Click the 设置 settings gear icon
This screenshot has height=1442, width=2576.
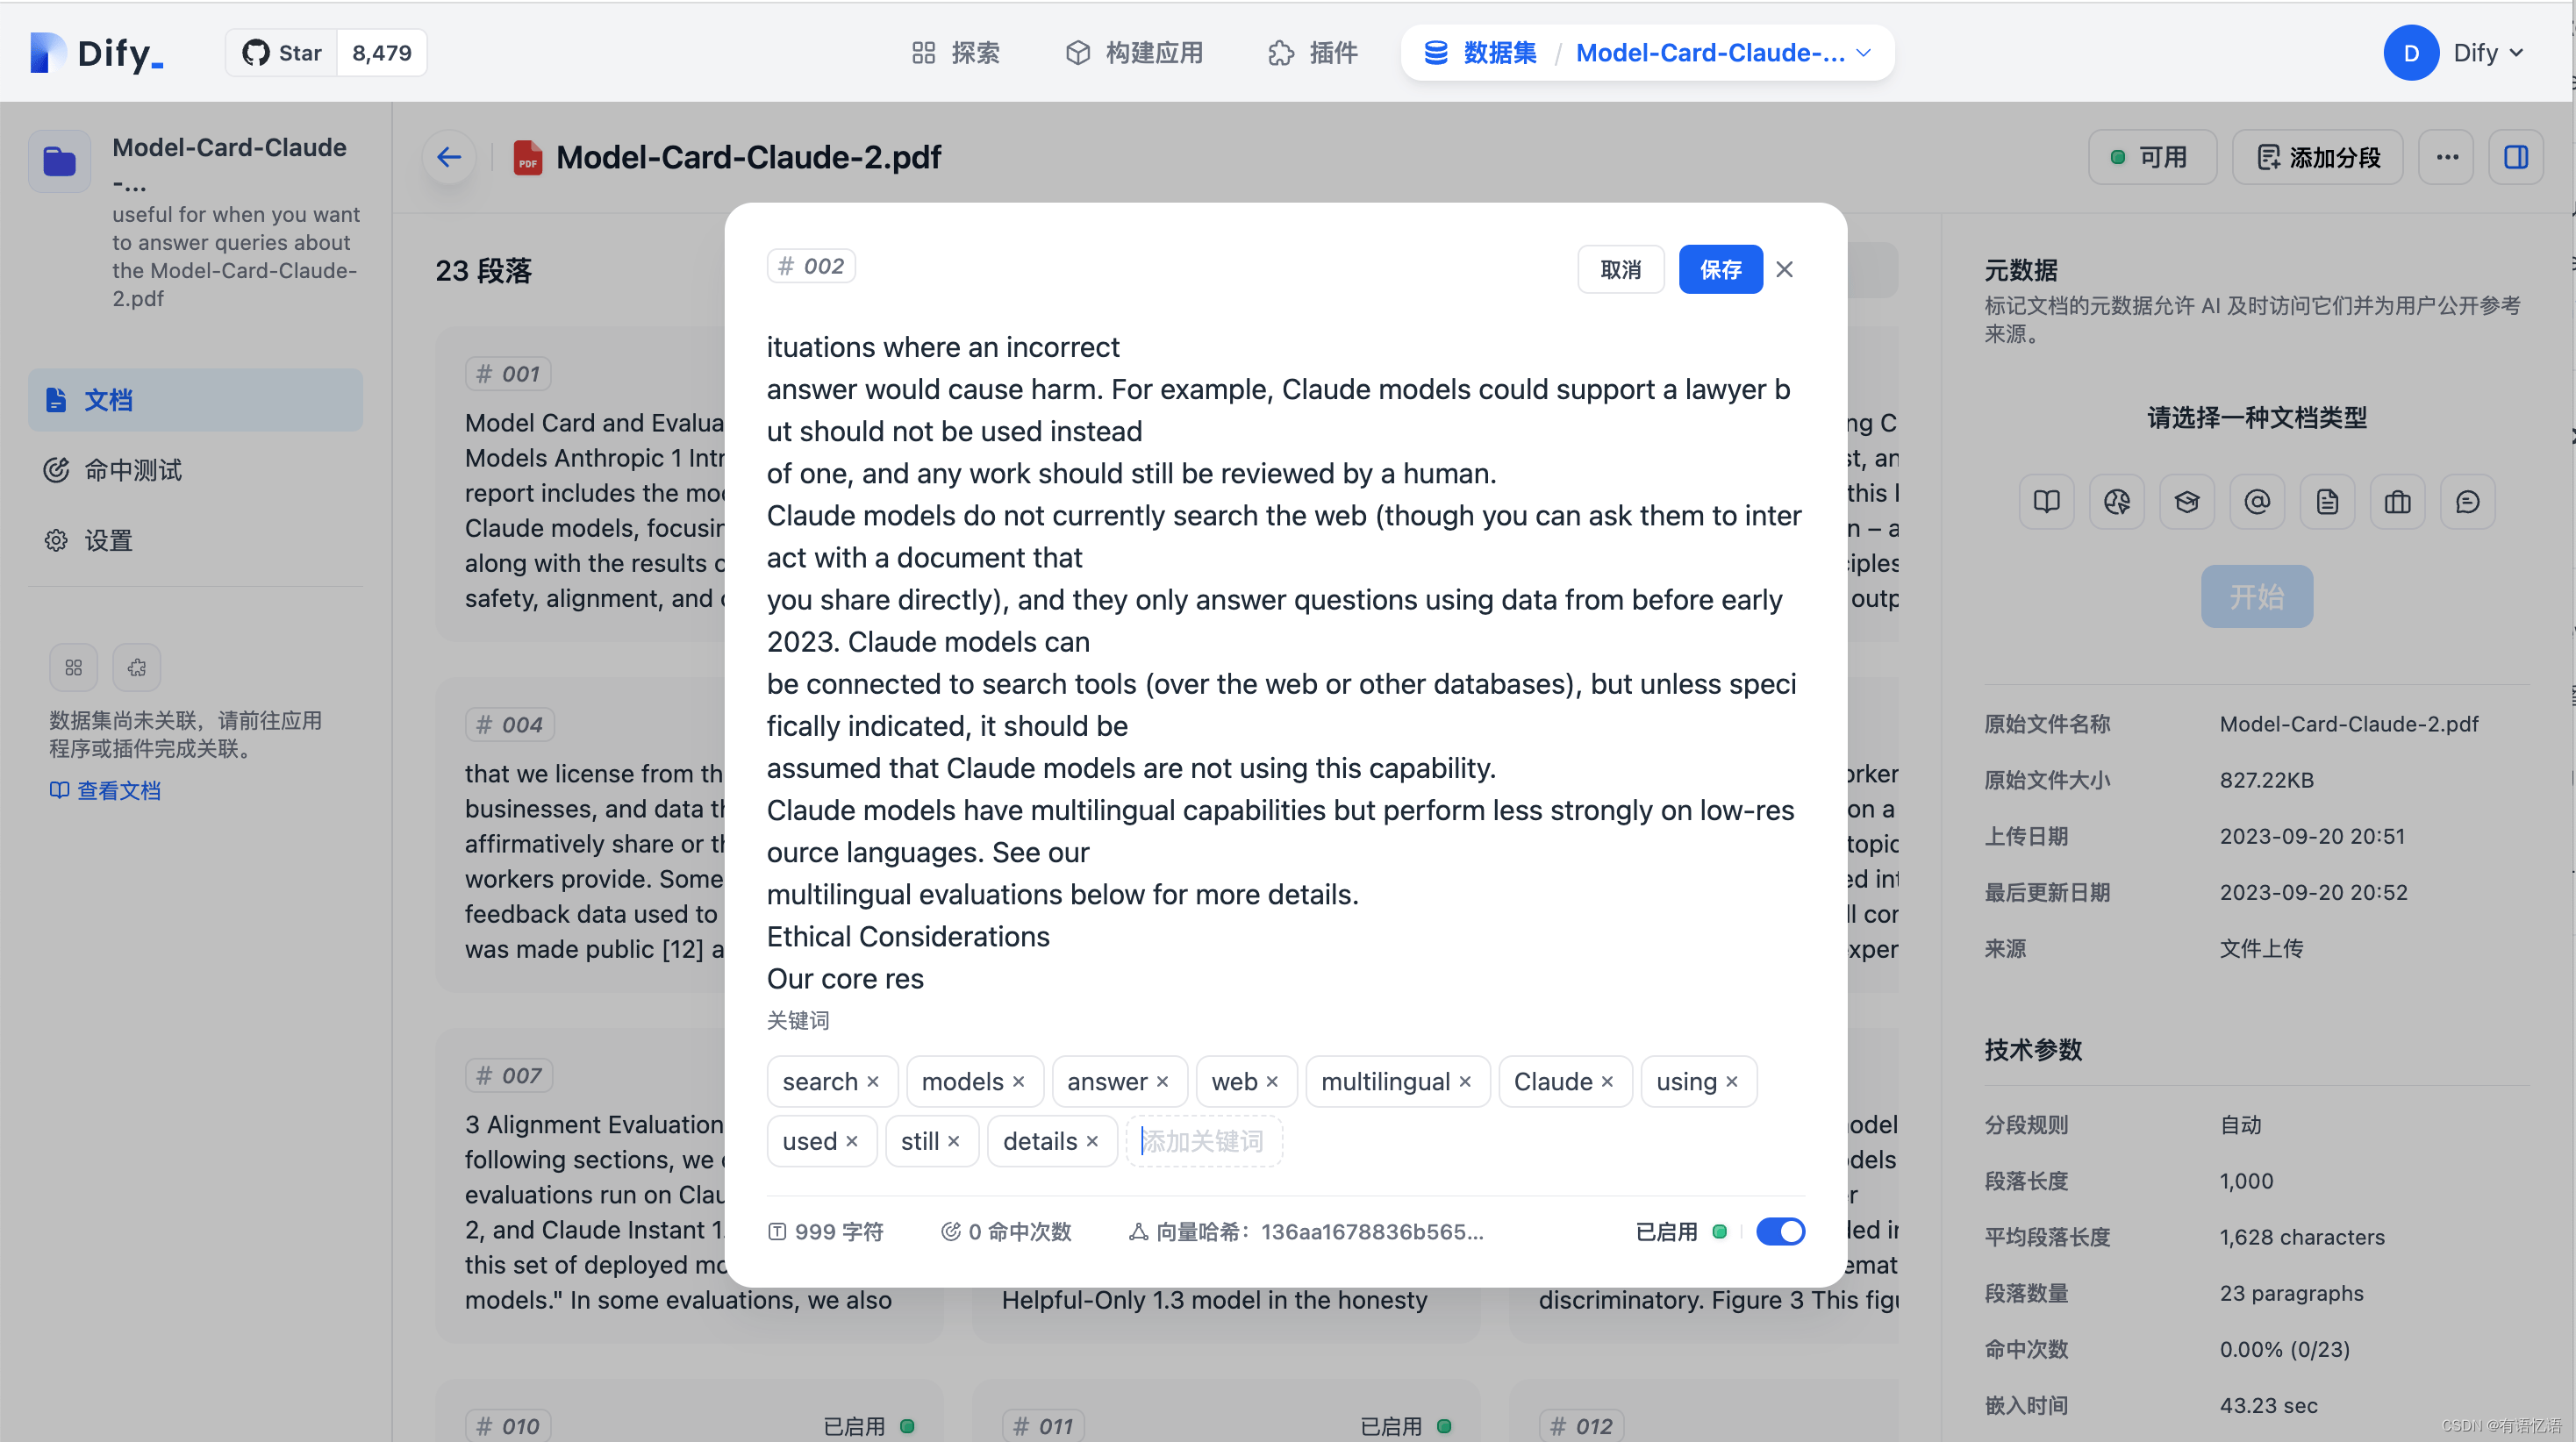[x=51, y=539]
